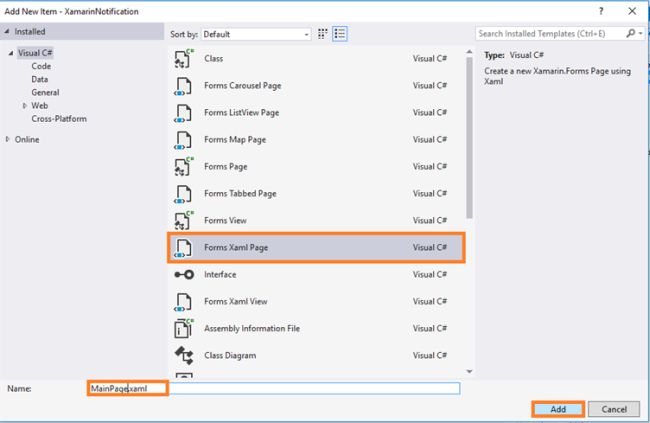Select the Forms Xaml Page template
Screen dimensions: 650x423
click(315, 246)
